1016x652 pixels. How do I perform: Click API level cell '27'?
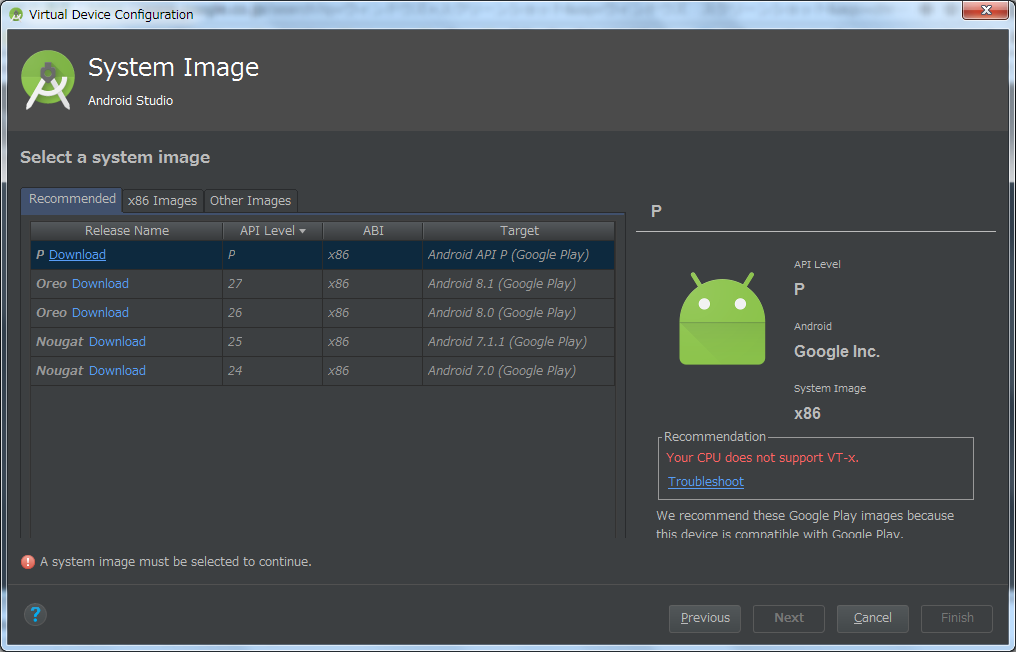pos(273,284)
